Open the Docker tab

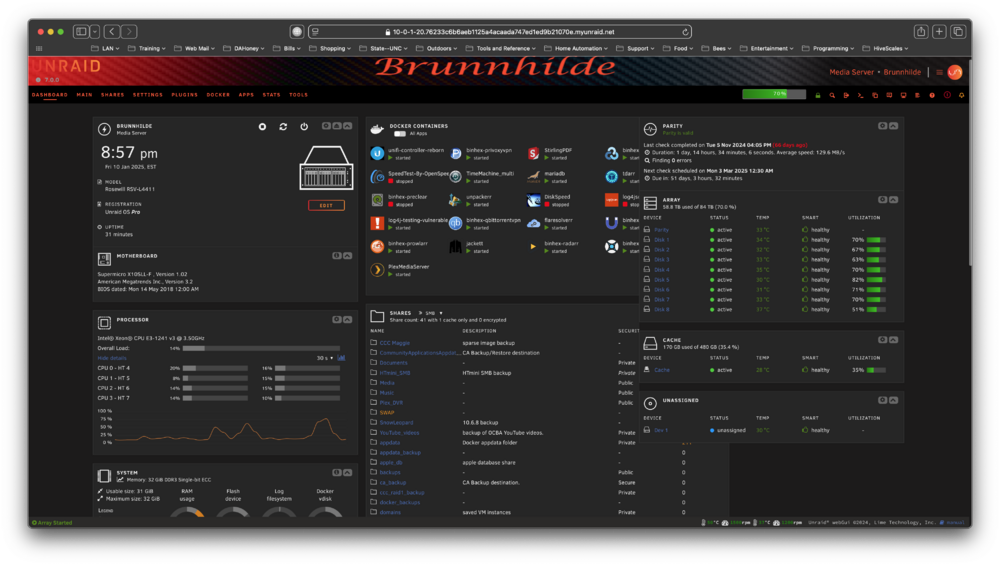click(x=218, y=94)
